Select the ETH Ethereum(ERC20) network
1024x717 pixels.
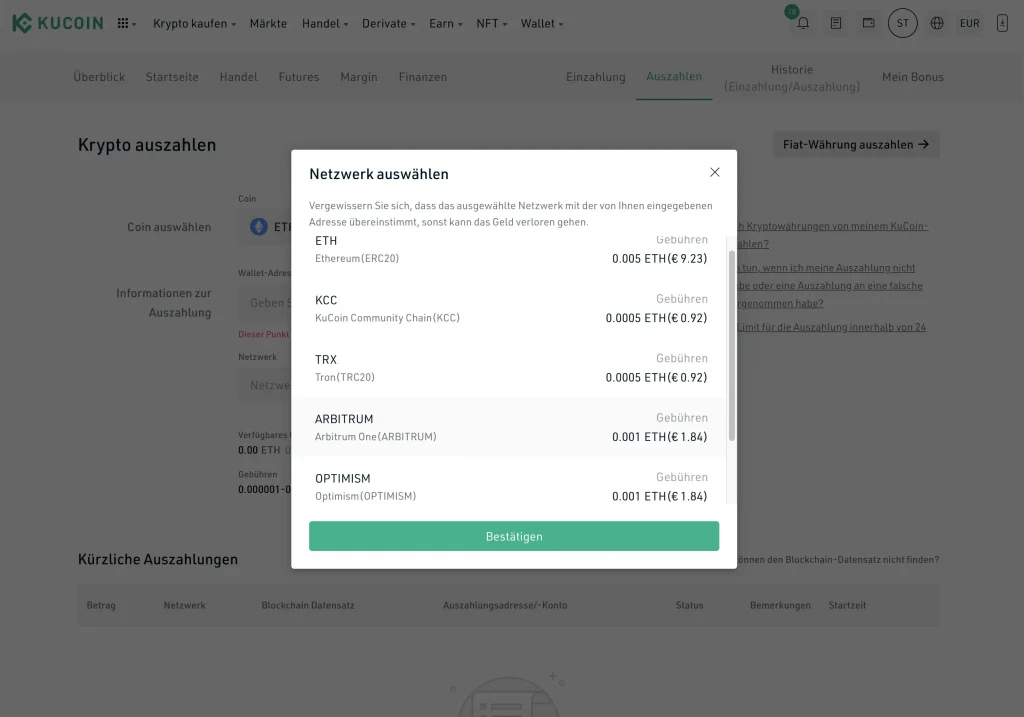(511, 250)
